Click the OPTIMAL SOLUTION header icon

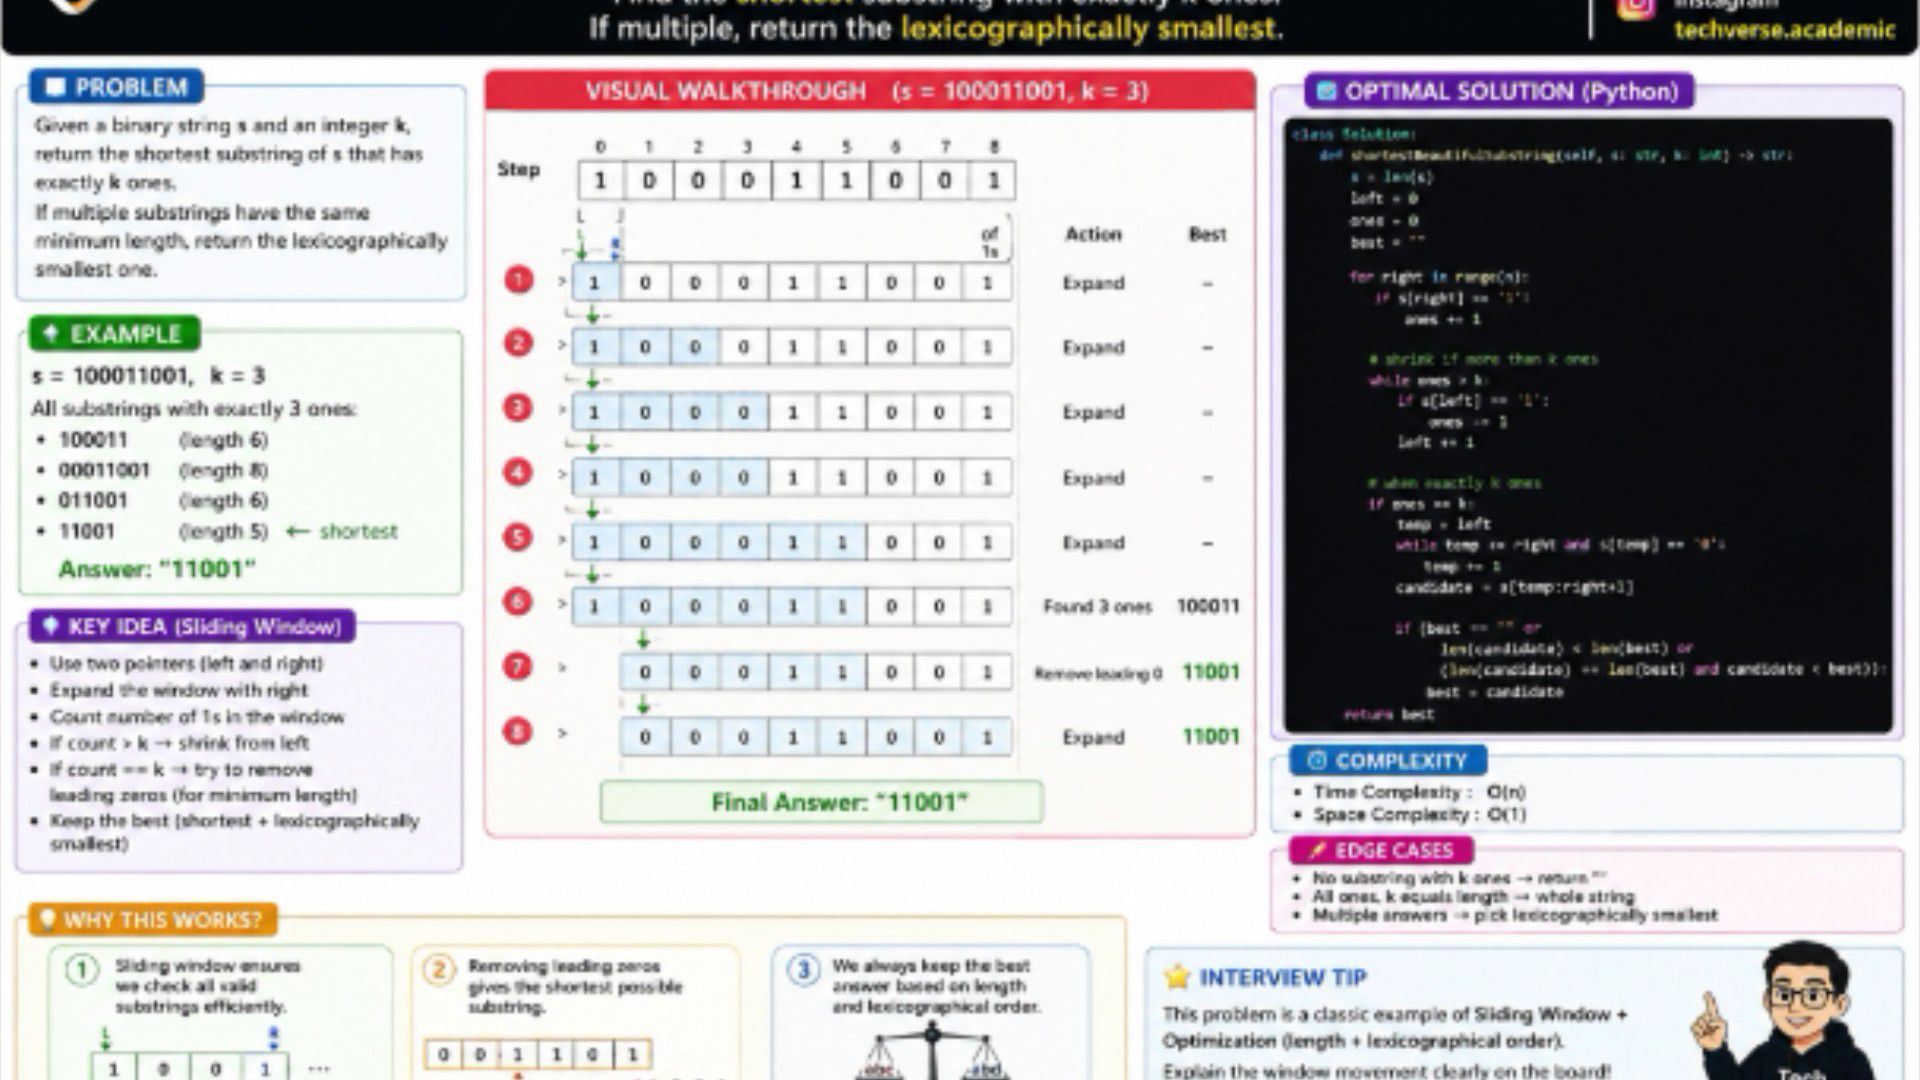[1326, 92]
